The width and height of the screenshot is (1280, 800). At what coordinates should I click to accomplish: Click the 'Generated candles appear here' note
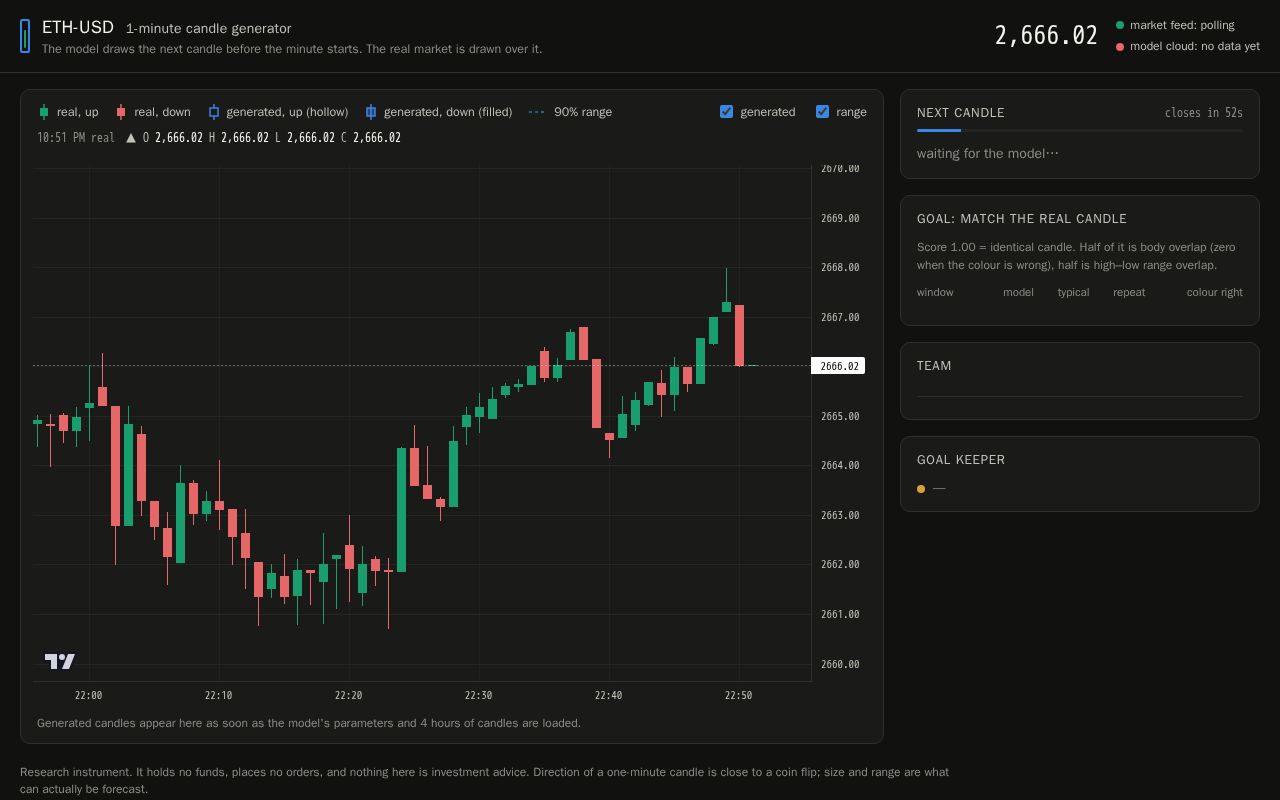pos(309,723)
